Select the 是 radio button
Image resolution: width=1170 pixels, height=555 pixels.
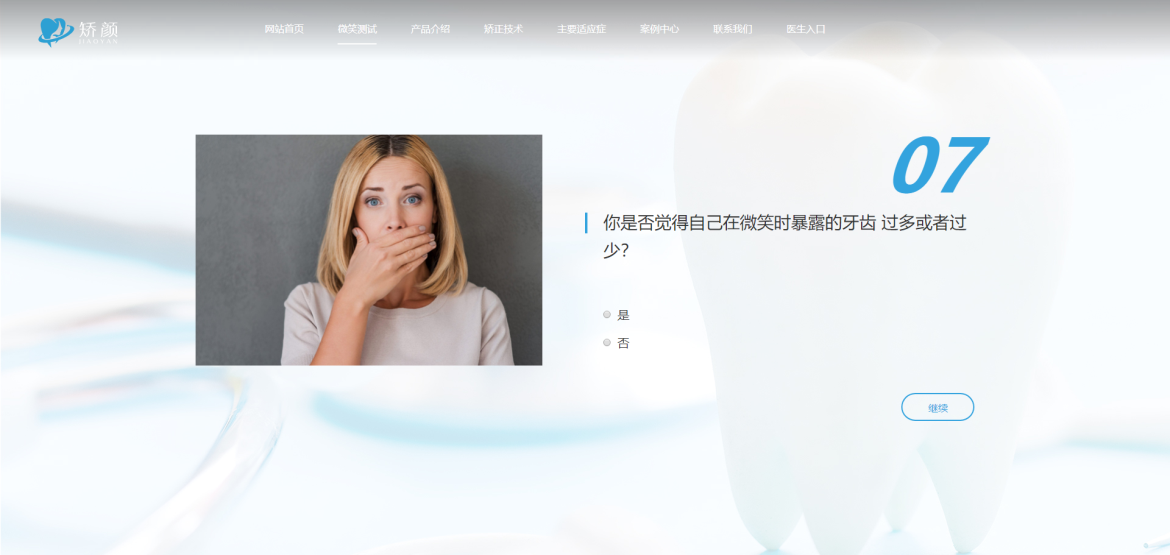coord(607,314)
